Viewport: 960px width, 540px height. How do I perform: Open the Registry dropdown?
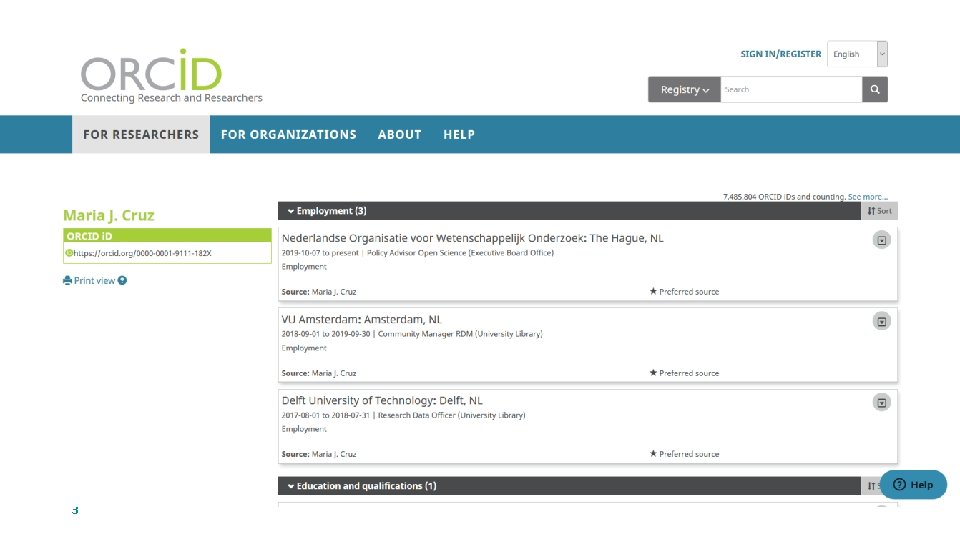pos(684,89)
